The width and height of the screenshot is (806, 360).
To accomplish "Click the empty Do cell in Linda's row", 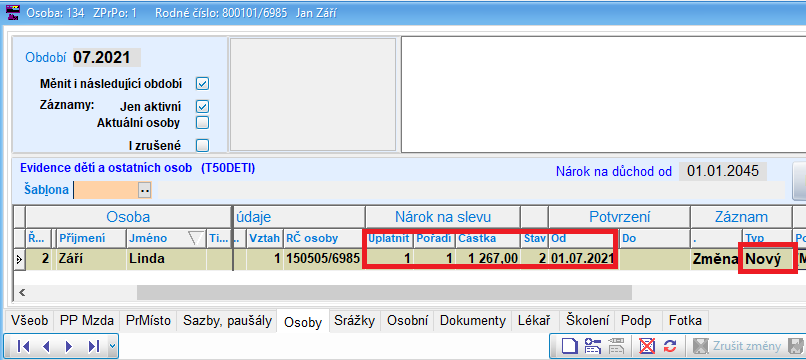I will point(654,259).
